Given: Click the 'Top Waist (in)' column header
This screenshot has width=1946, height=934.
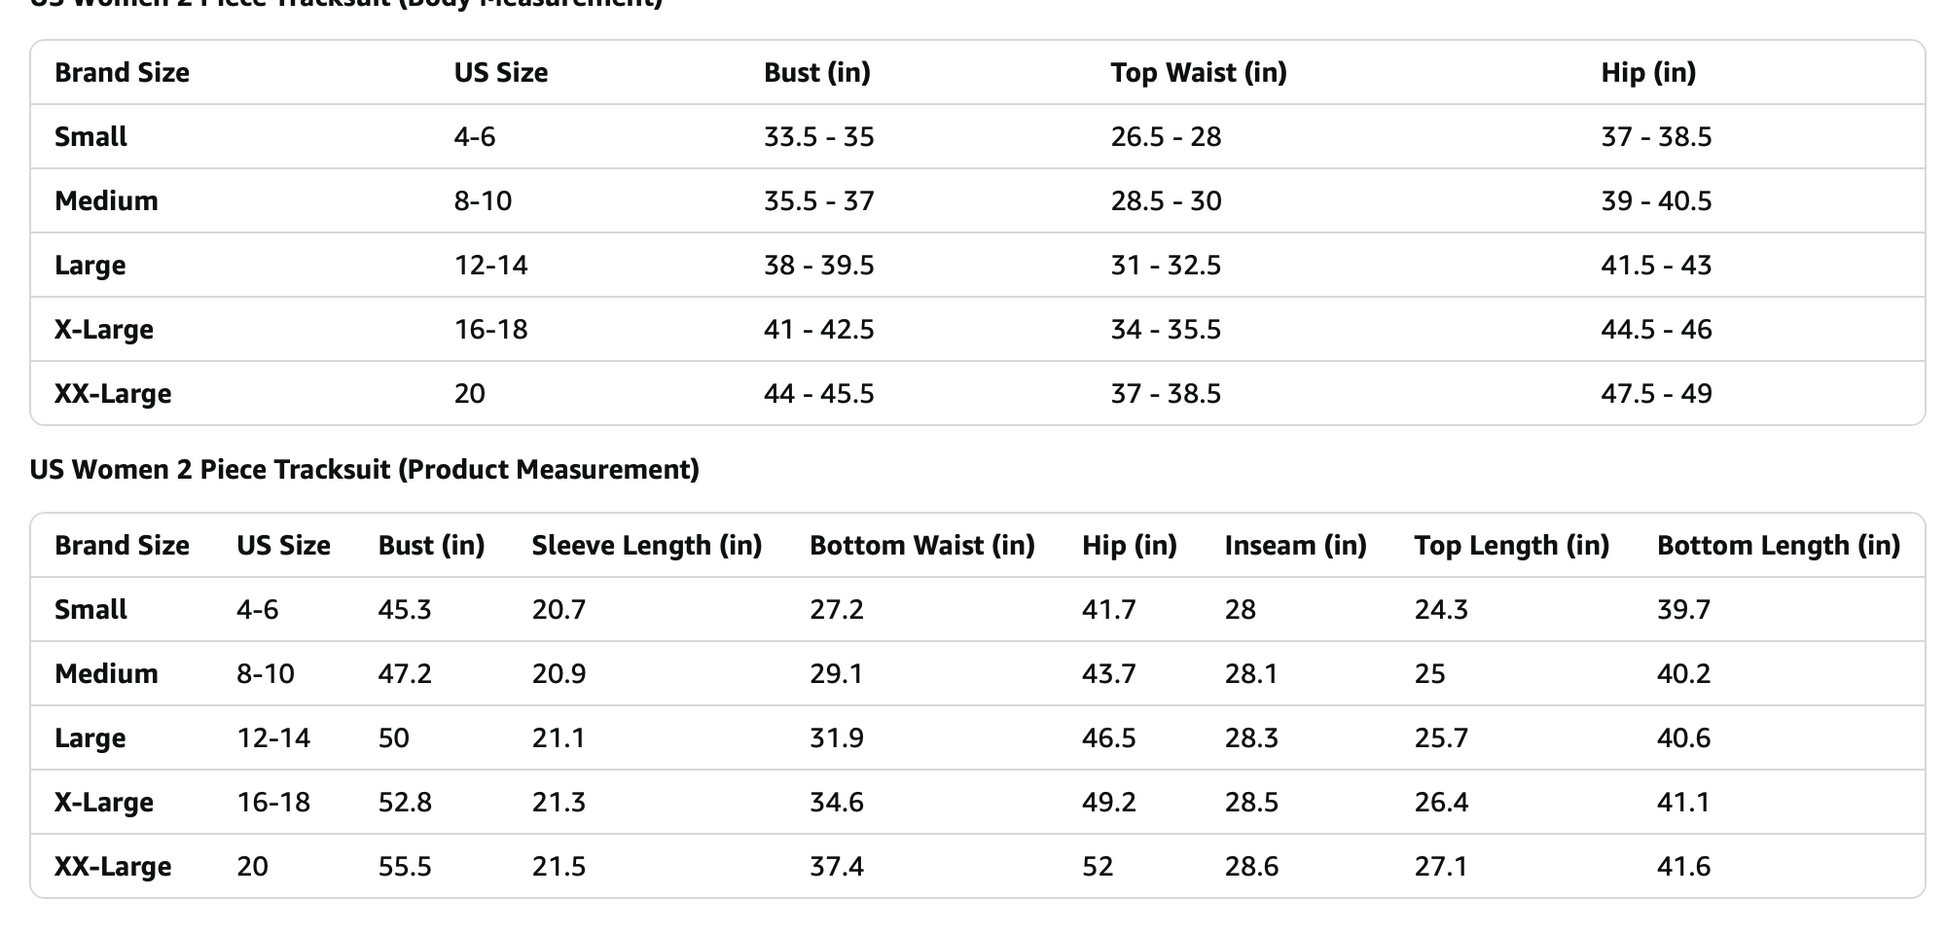Looking at the screenshot, I should click(x=1198, y=73).
